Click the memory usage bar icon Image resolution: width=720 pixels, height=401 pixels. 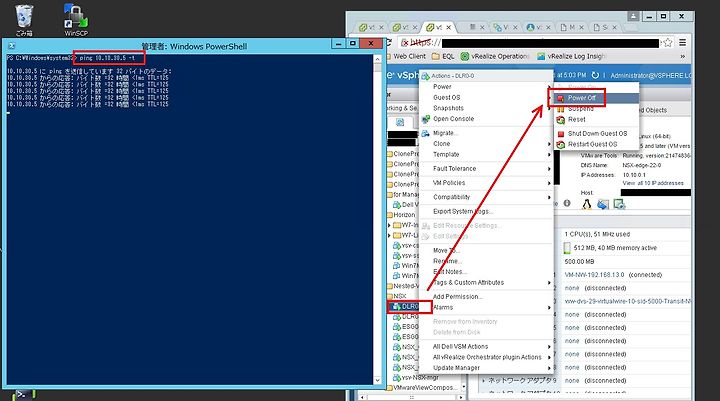click(567, 248)
